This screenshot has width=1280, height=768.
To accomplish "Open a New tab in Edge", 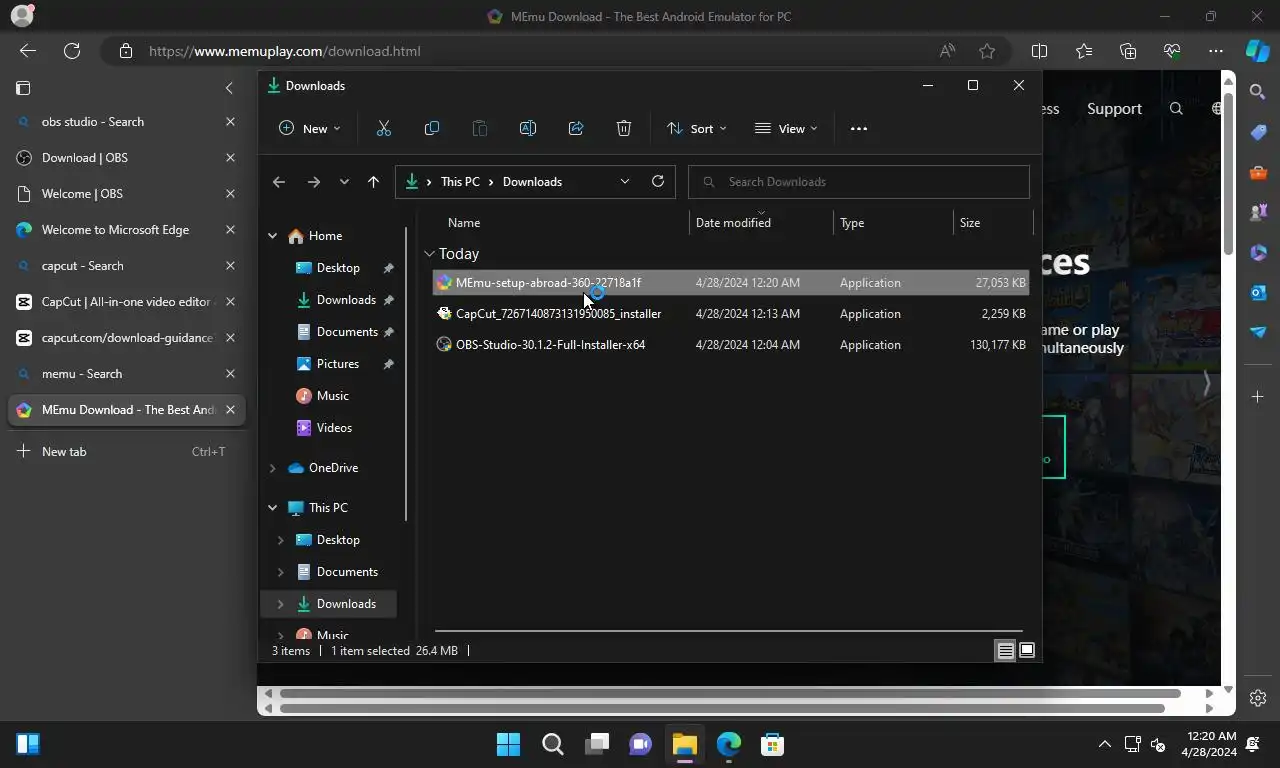I will point(126,452).
